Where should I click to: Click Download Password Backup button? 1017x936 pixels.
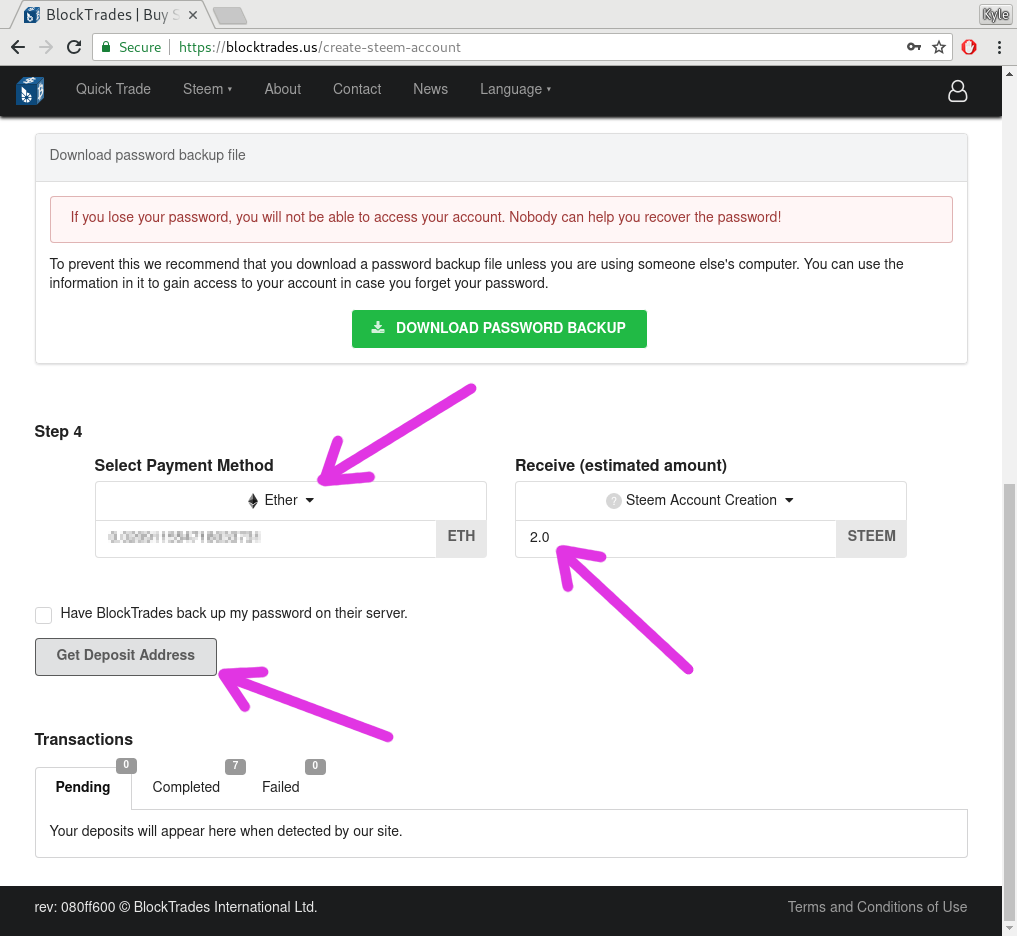tap(499, 328)
